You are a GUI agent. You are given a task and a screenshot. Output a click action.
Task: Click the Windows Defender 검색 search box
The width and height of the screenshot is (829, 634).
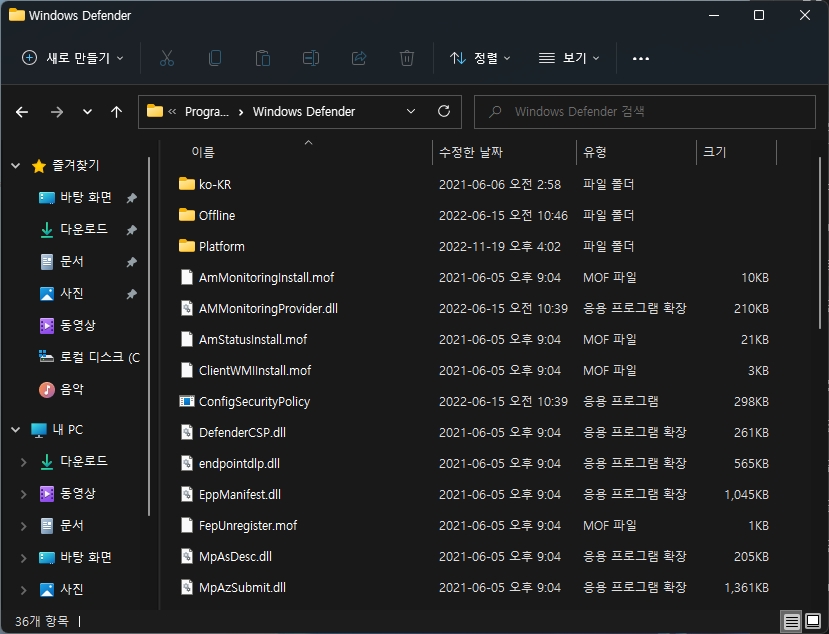[x=644, y=112]
